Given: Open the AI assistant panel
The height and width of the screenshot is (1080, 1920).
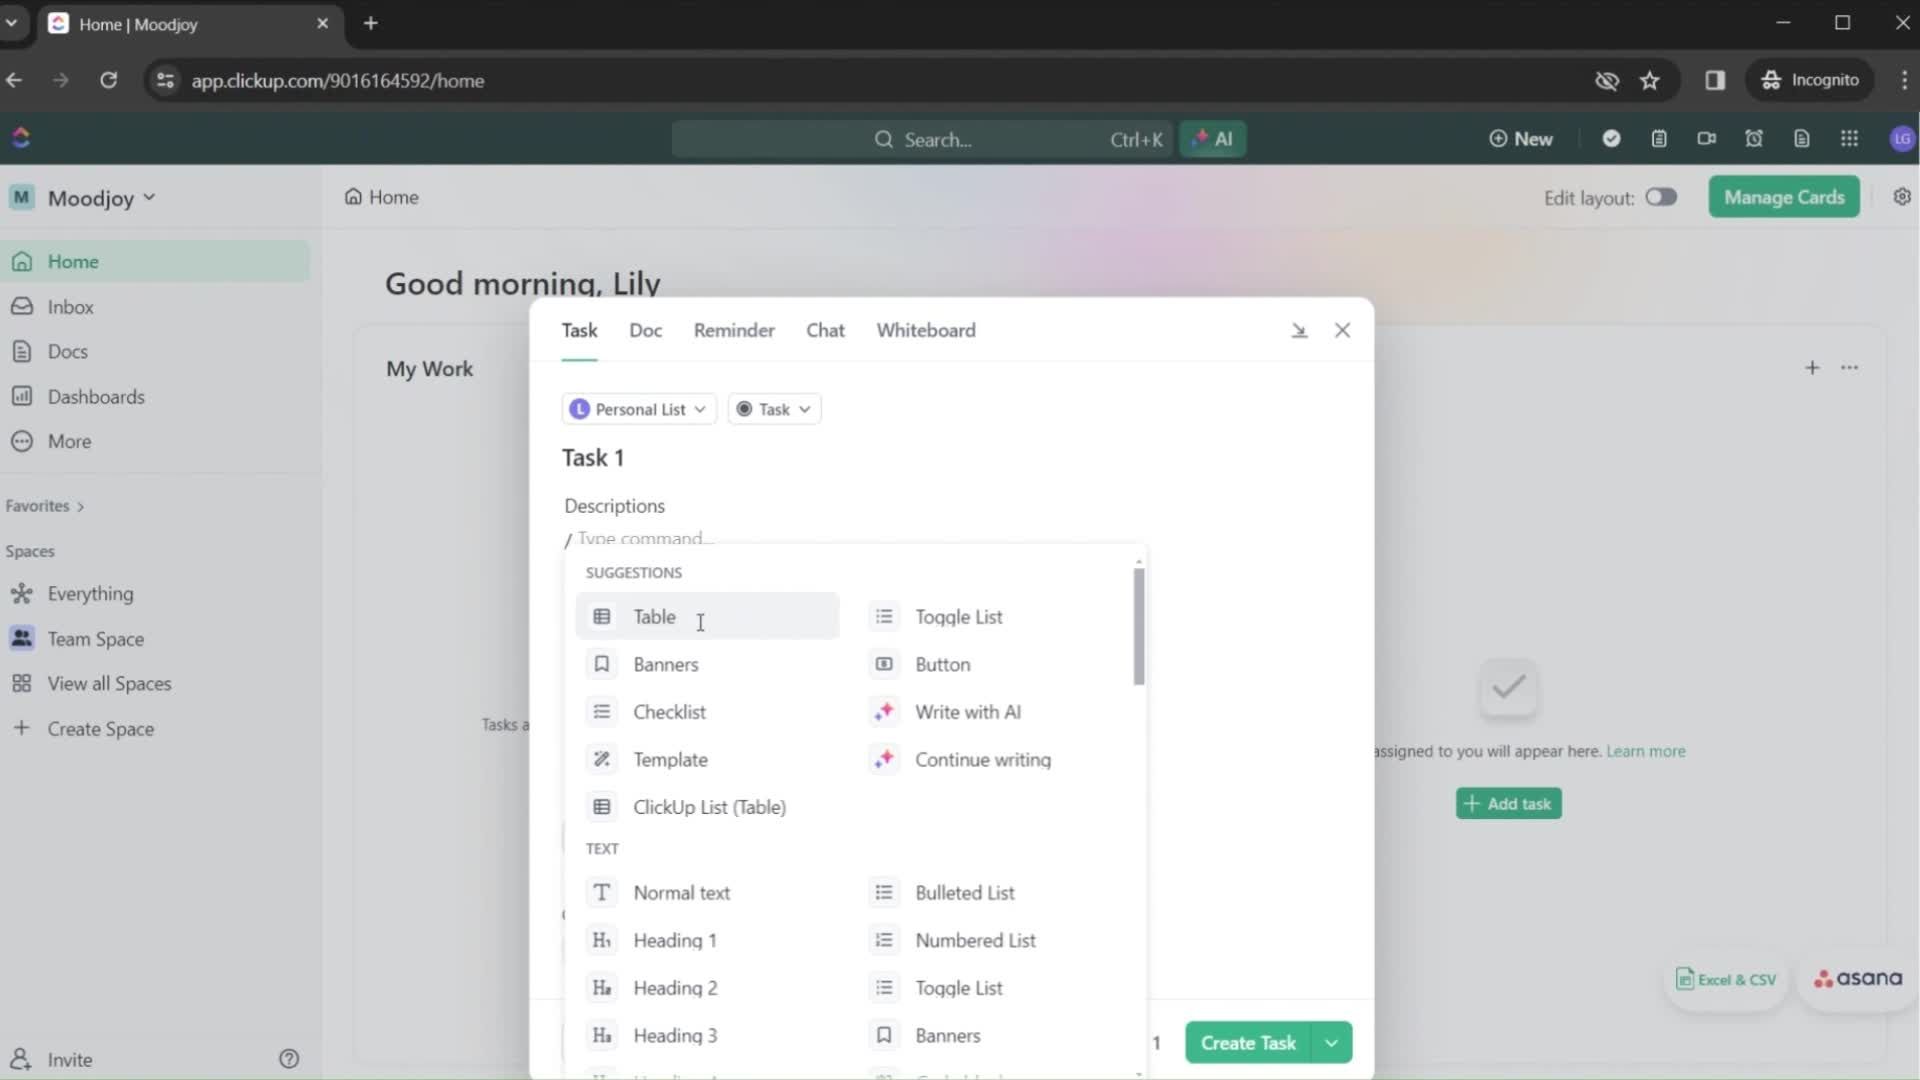Looking at the screenshot, I should [x=1212, y=138].
